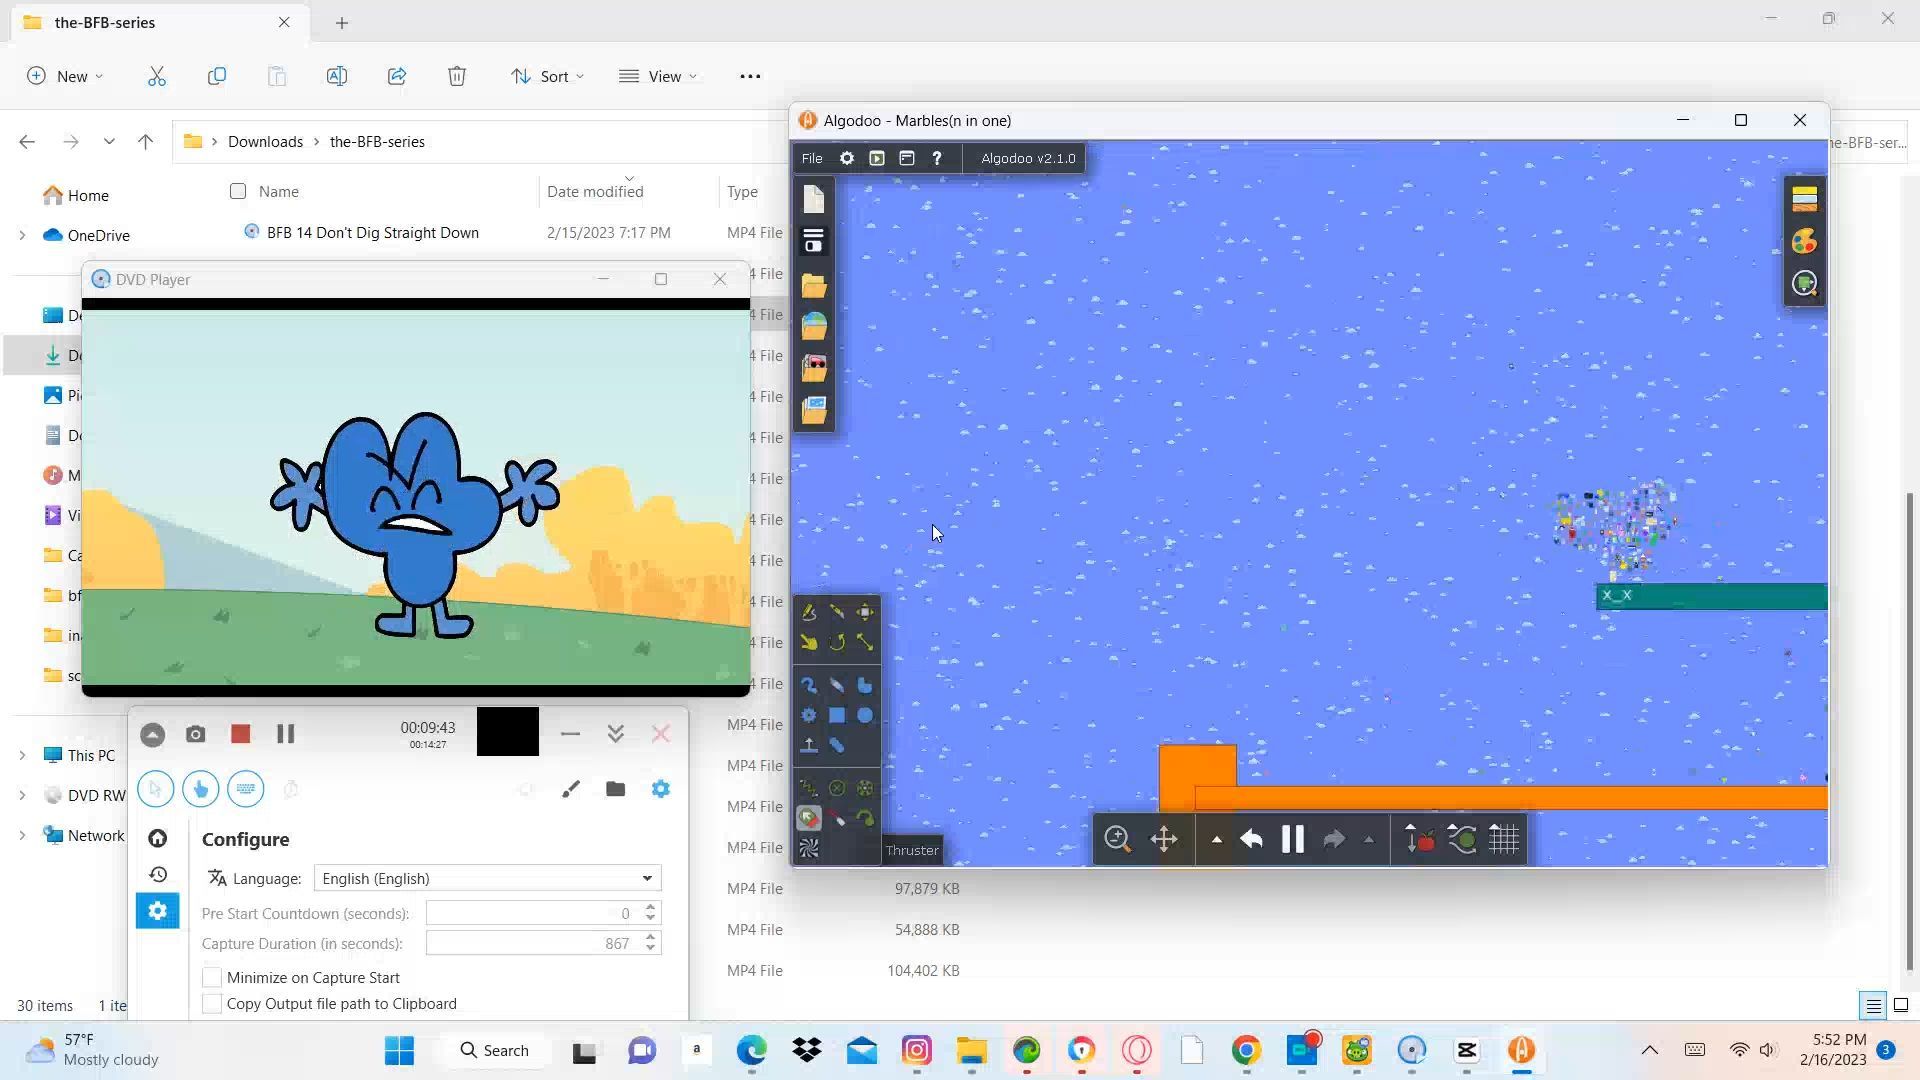Toggle gravity apple icon
This screenshot has width=1920, height=1080.
(1420, 839)
